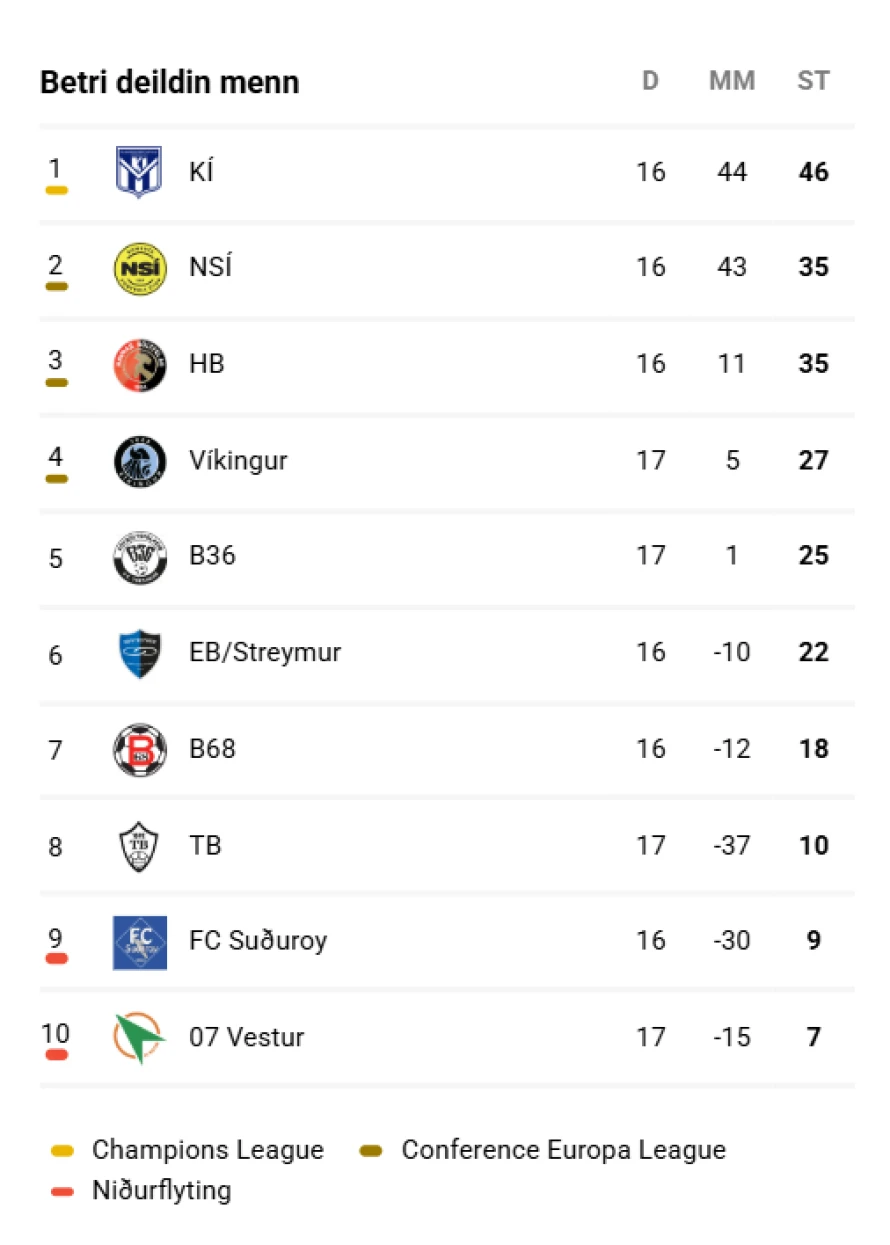Click the FC Suðuroy blue logo
Viewport: 890px width, 1245px height.
tap(139, 942)
